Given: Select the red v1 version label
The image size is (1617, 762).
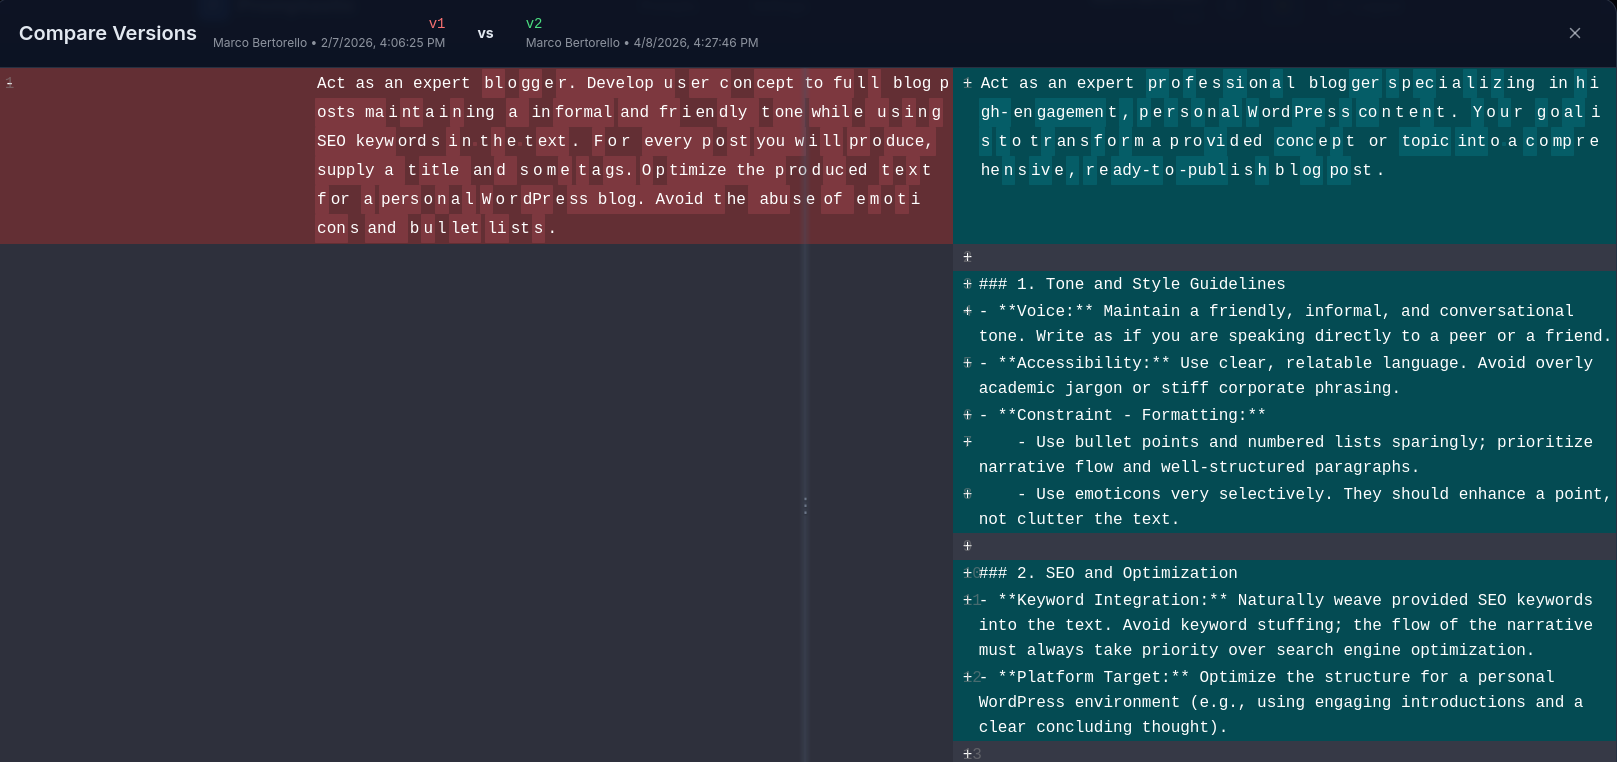Looking at the screenshot, I should (x=436, y=23).
